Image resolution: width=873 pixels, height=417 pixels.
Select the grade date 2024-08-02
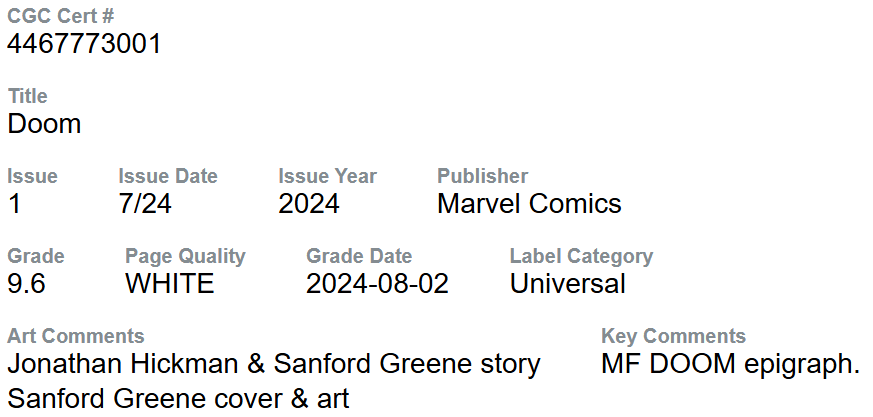coord(377,284)
